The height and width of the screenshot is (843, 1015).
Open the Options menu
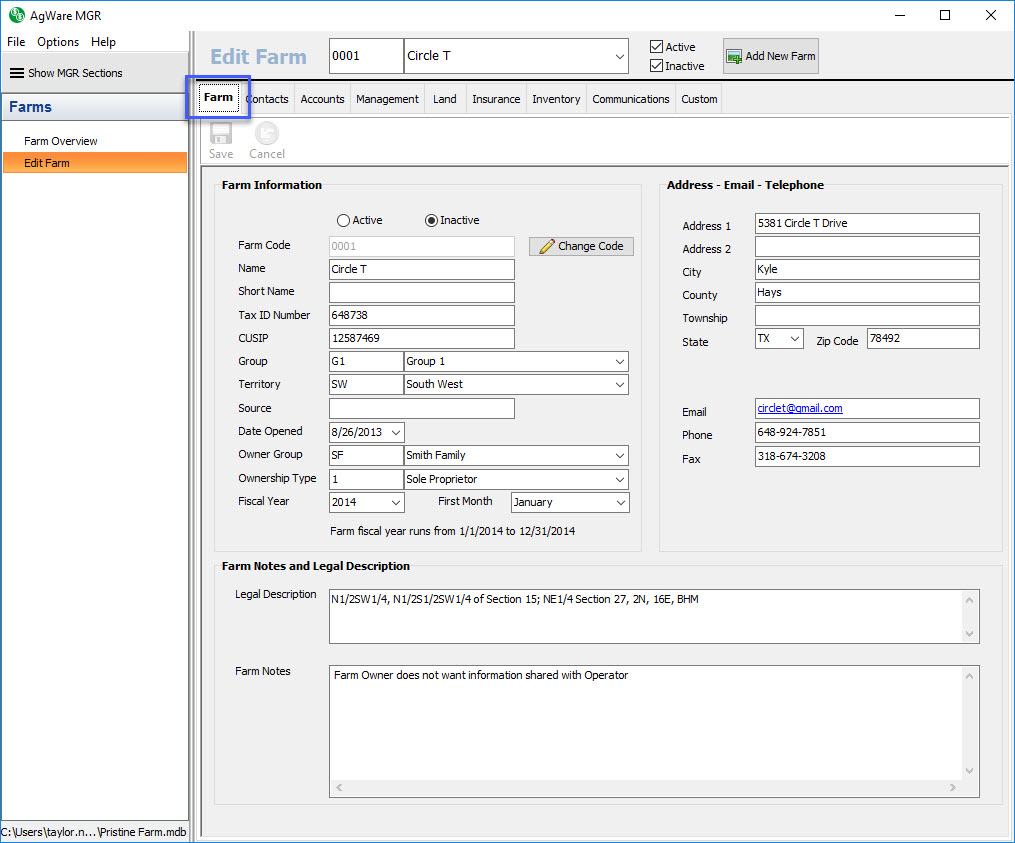pyautogui.click(x=58, y=42)
